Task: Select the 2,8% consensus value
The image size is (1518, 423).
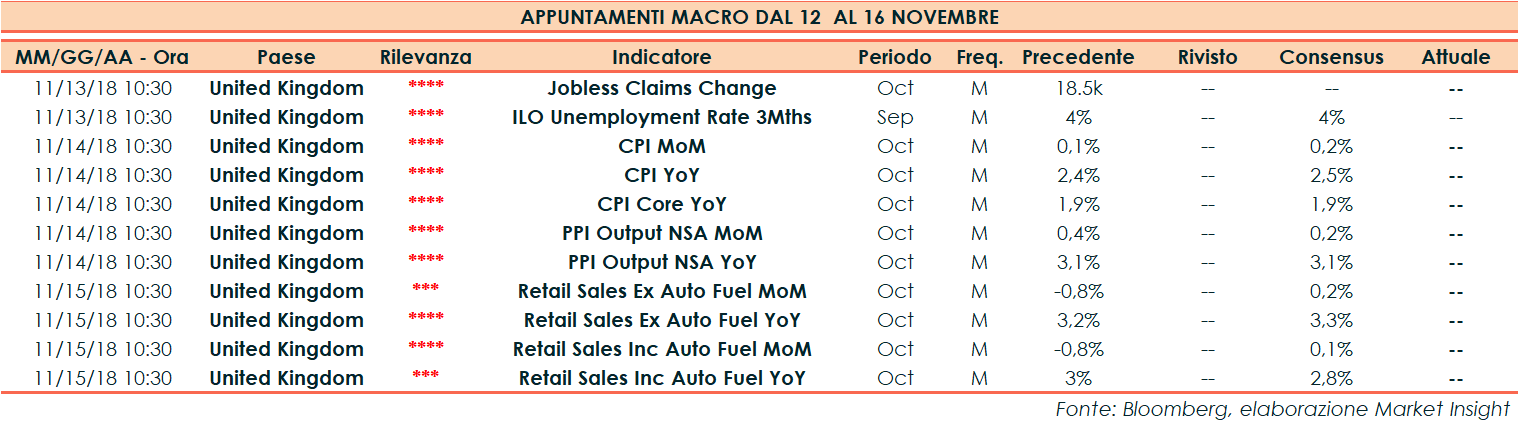Action: point(1331,379)
